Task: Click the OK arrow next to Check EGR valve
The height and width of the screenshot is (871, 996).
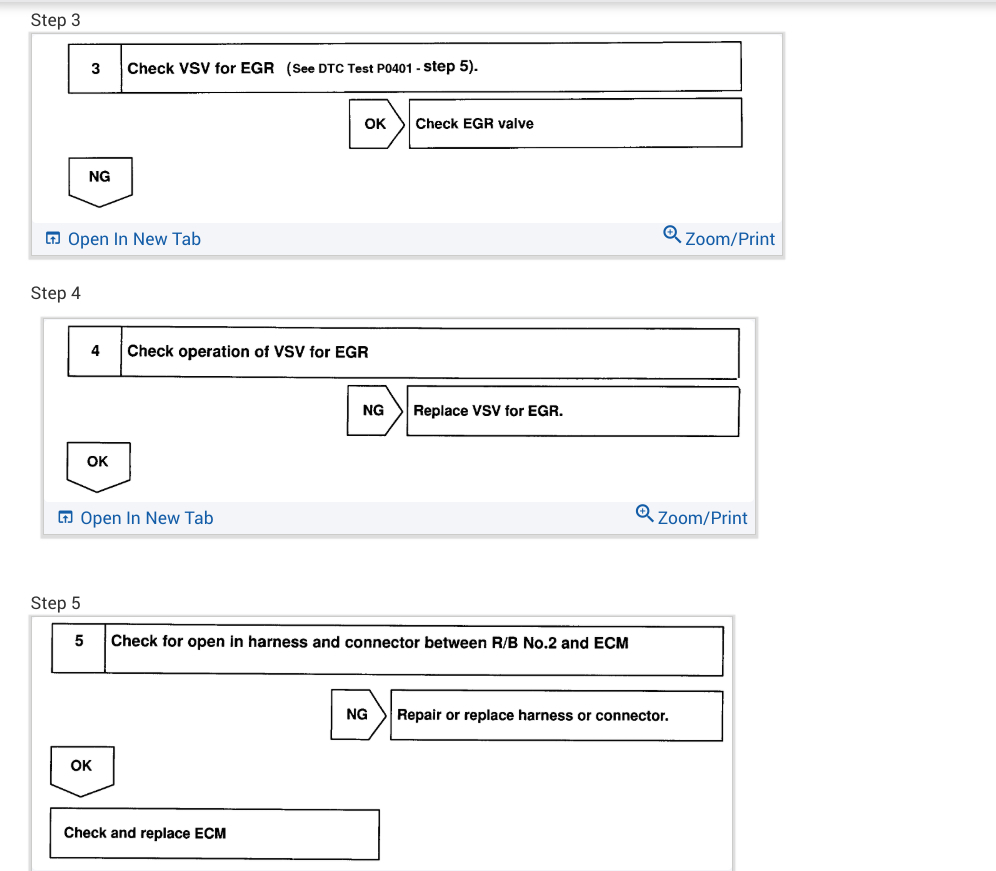Action: (377, 124)
